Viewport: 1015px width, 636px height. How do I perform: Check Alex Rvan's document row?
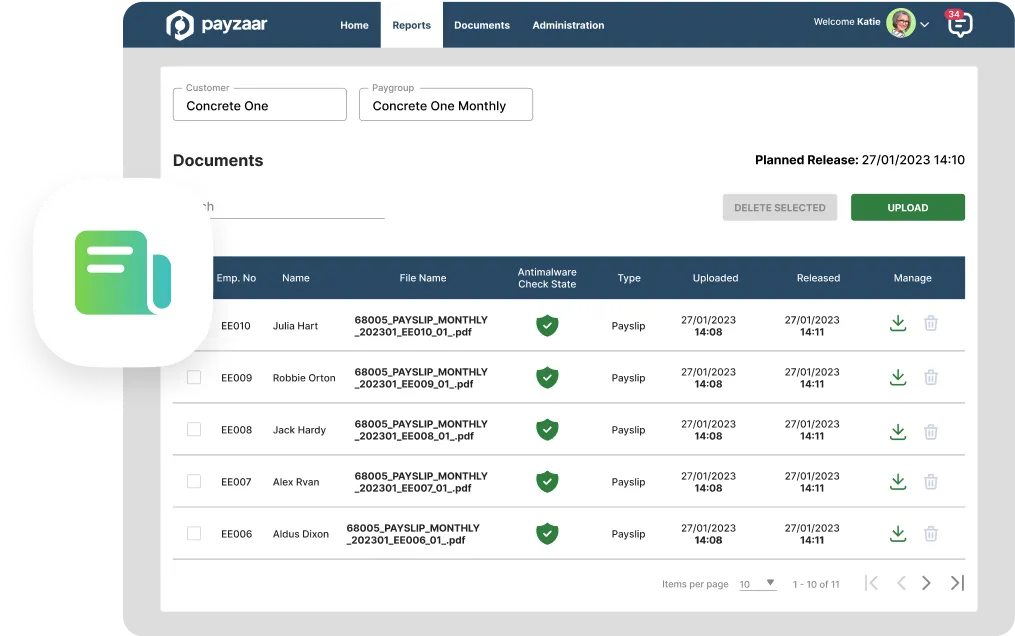coord(193,481)
